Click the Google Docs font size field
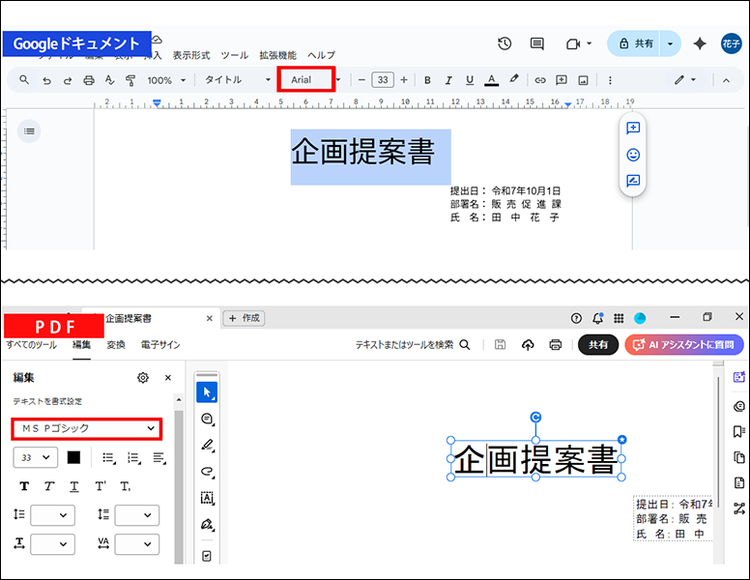The height and width of the screenshot is (580, 750). (382, 80)
